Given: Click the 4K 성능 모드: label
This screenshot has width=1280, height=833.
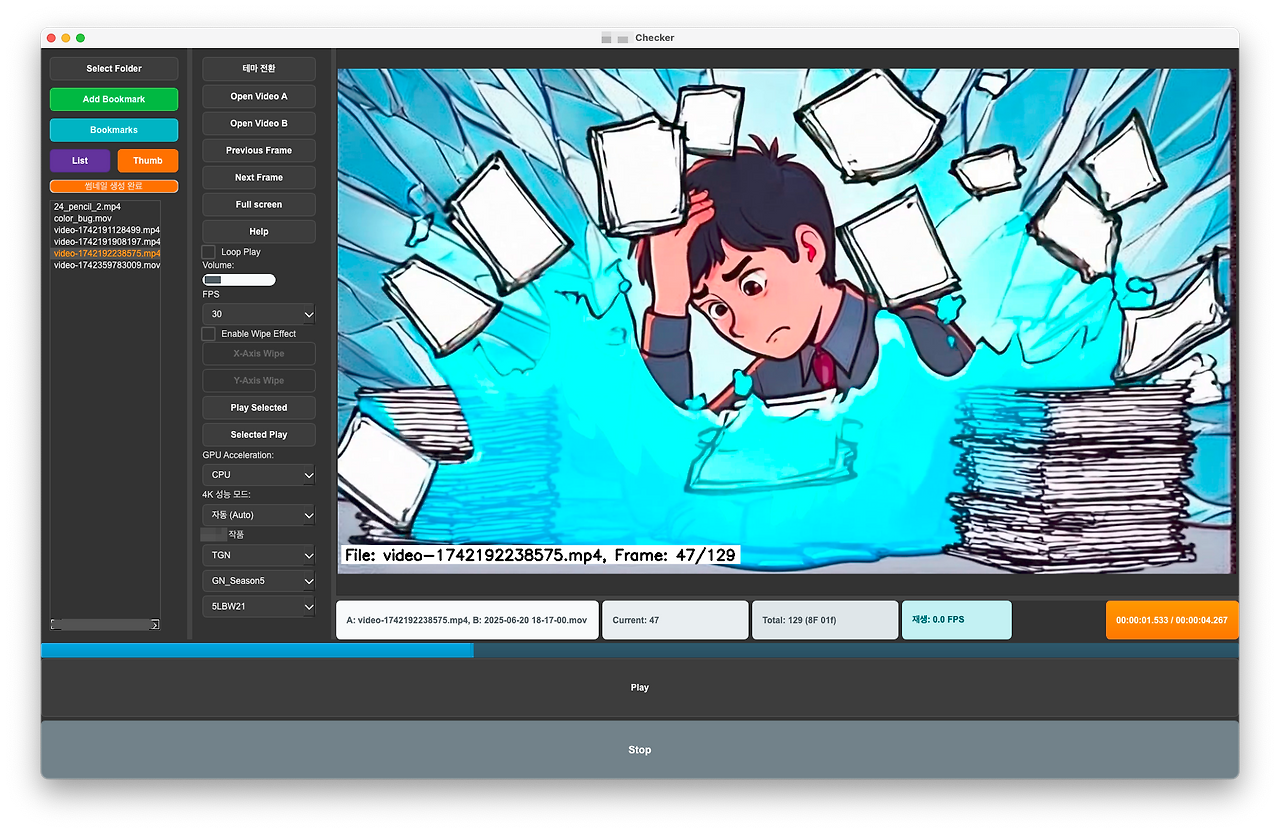Looking at the screenshot, I should (x=226, y=495).
